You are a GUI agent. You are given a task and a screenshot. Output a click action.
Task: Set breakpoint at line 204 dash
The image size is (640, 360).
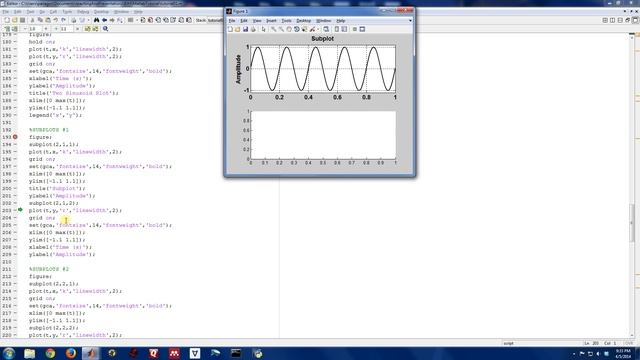click(15, 218)
